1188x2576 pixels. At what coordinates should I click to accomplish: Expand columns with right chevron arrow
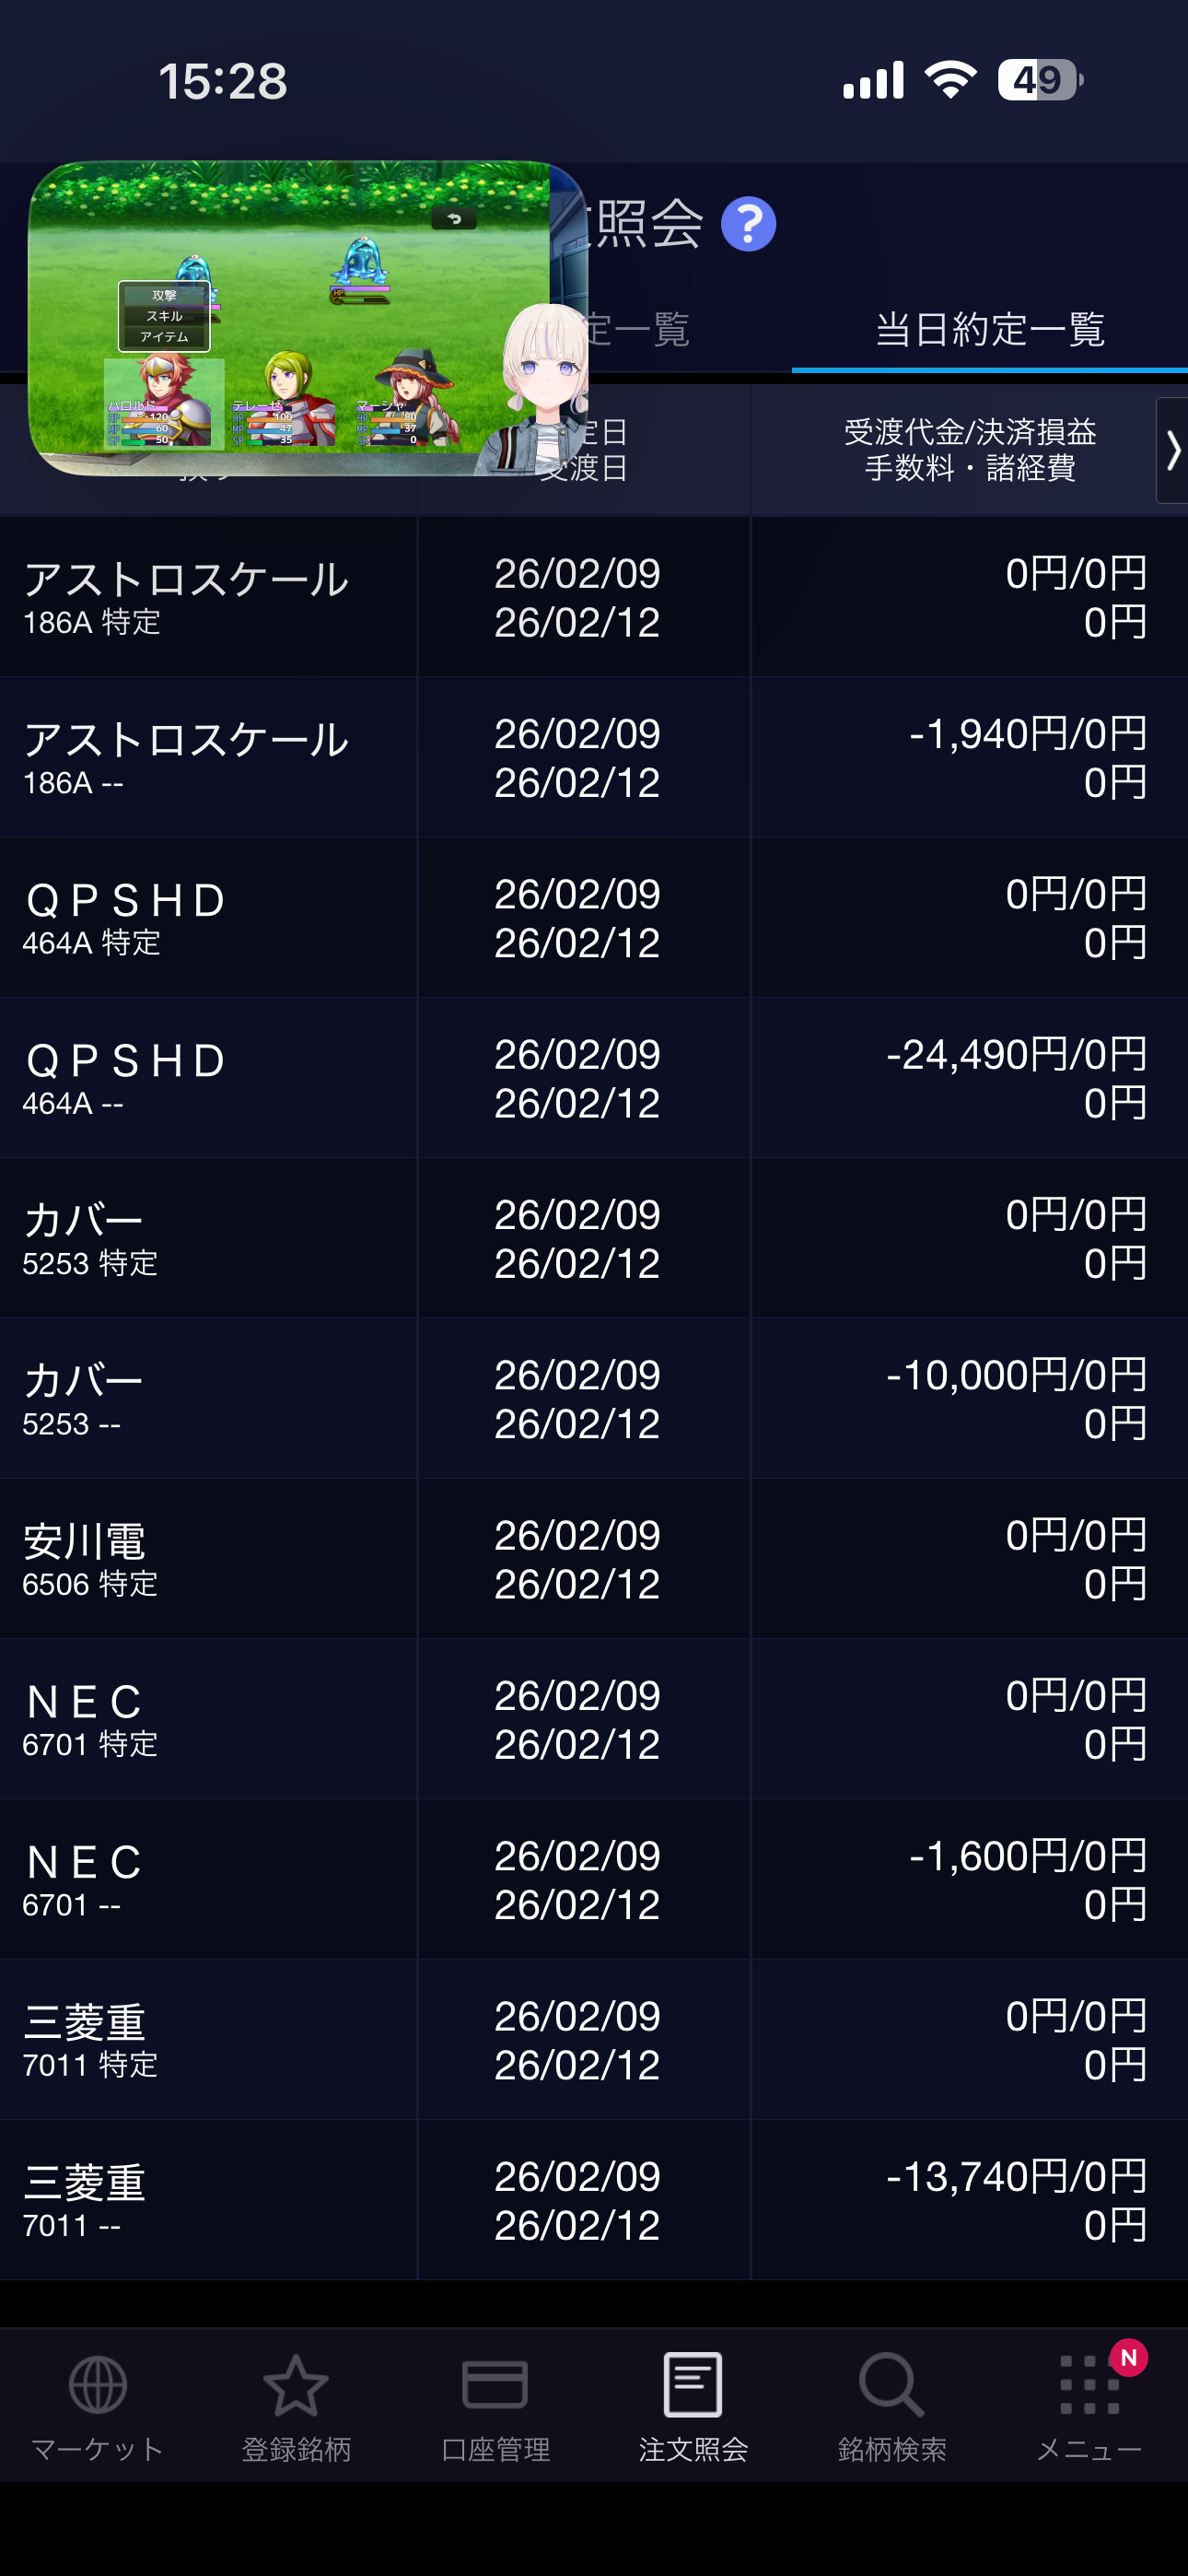point(1172,450)
